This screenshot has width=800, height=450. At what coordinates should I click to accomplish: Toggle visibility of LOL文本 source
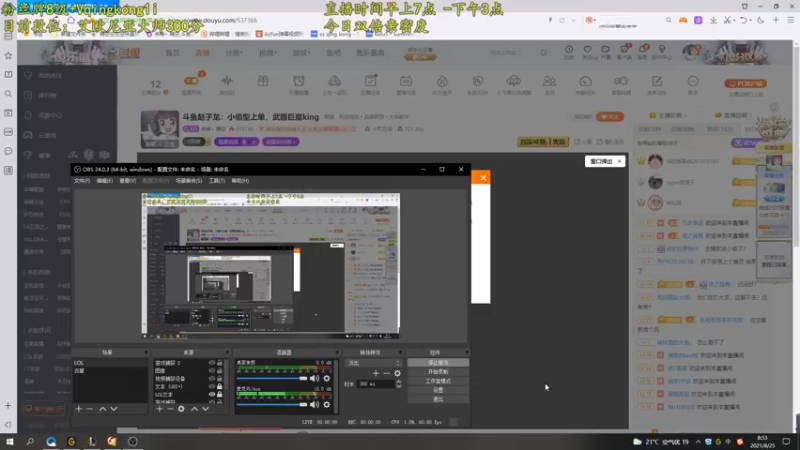coord(212,394)
